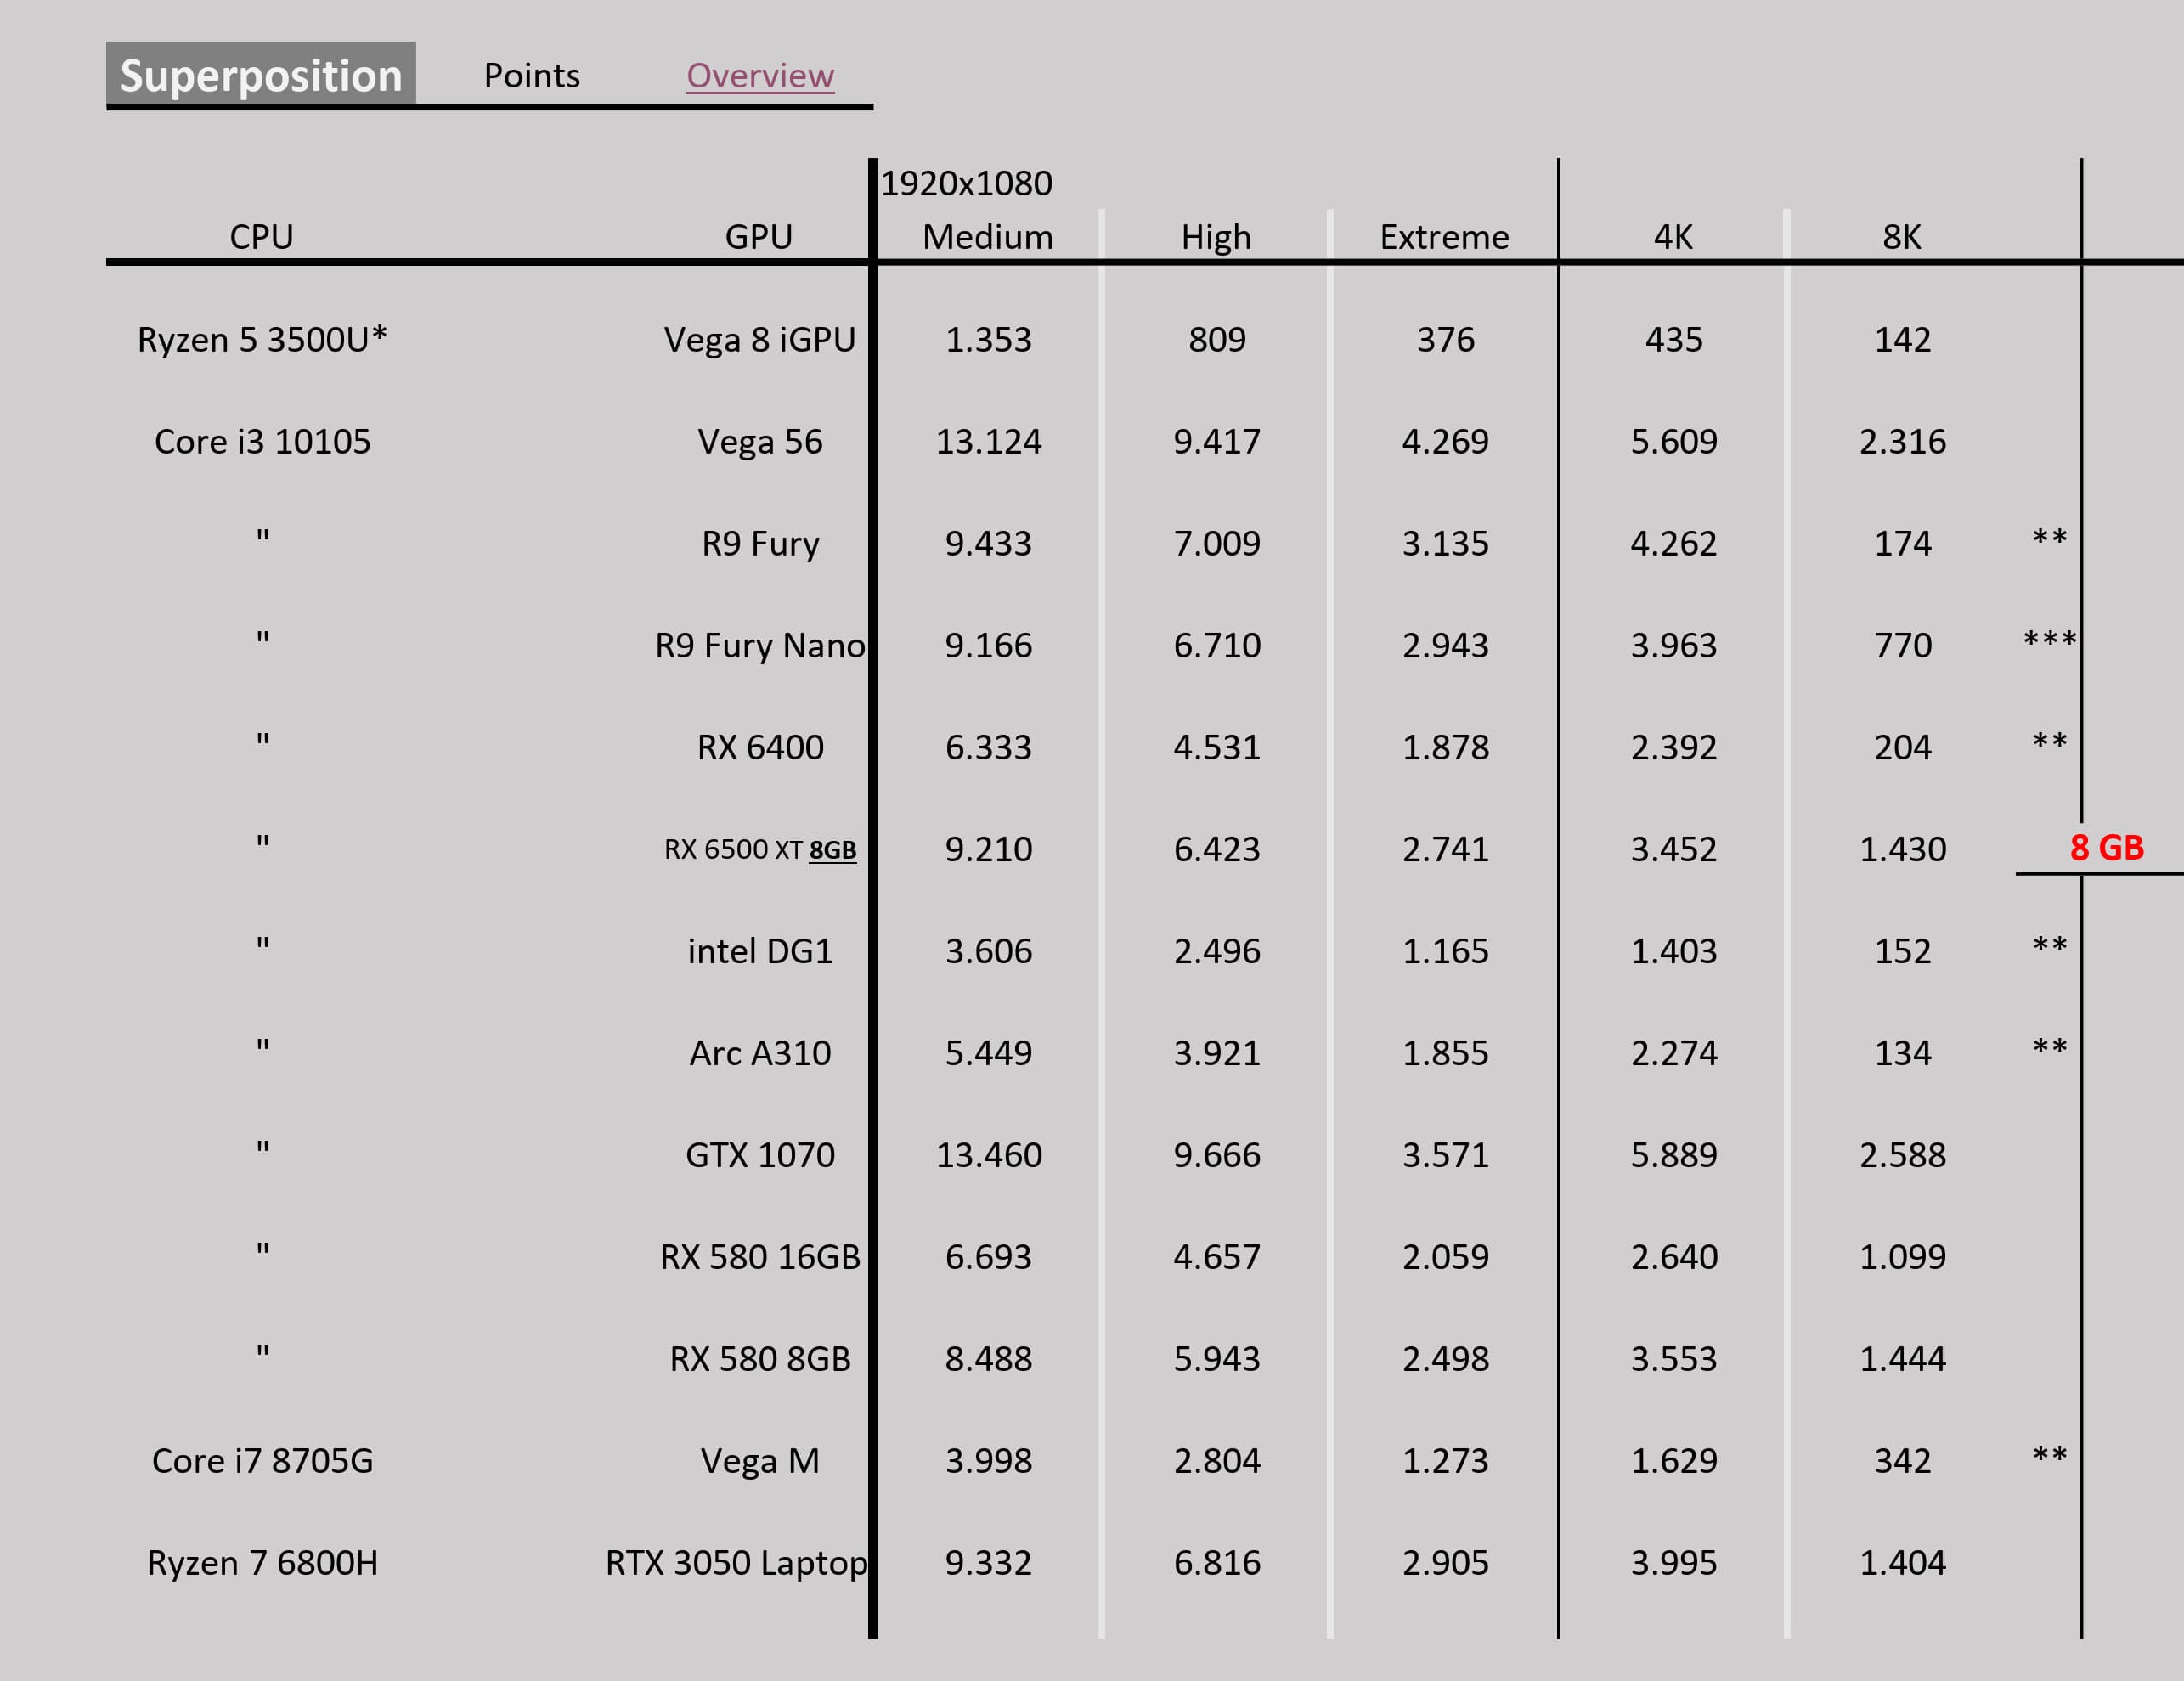Image resolution: width=2184 pixels, height=1681 pixels.
Task: Click the GPU column header
Action: 759,237
